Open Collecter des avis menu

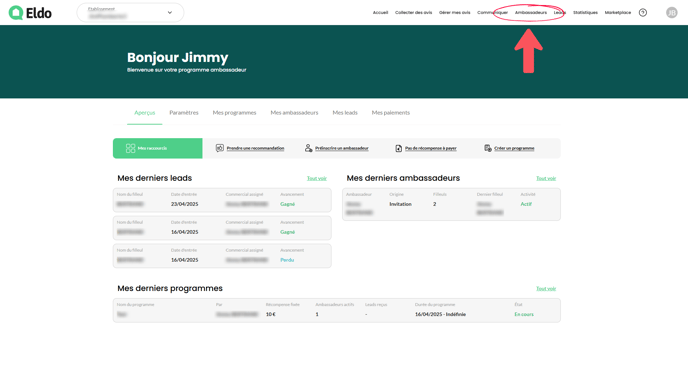pyautogui.click(x=413, y=13)
